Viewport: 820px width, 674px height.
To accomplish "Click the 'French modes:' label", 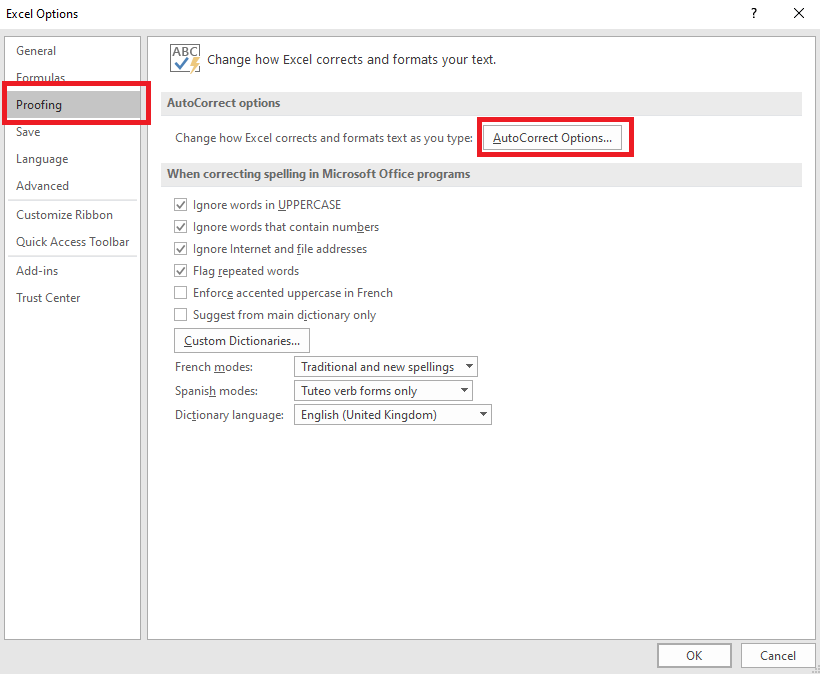I will click(214, 367).
